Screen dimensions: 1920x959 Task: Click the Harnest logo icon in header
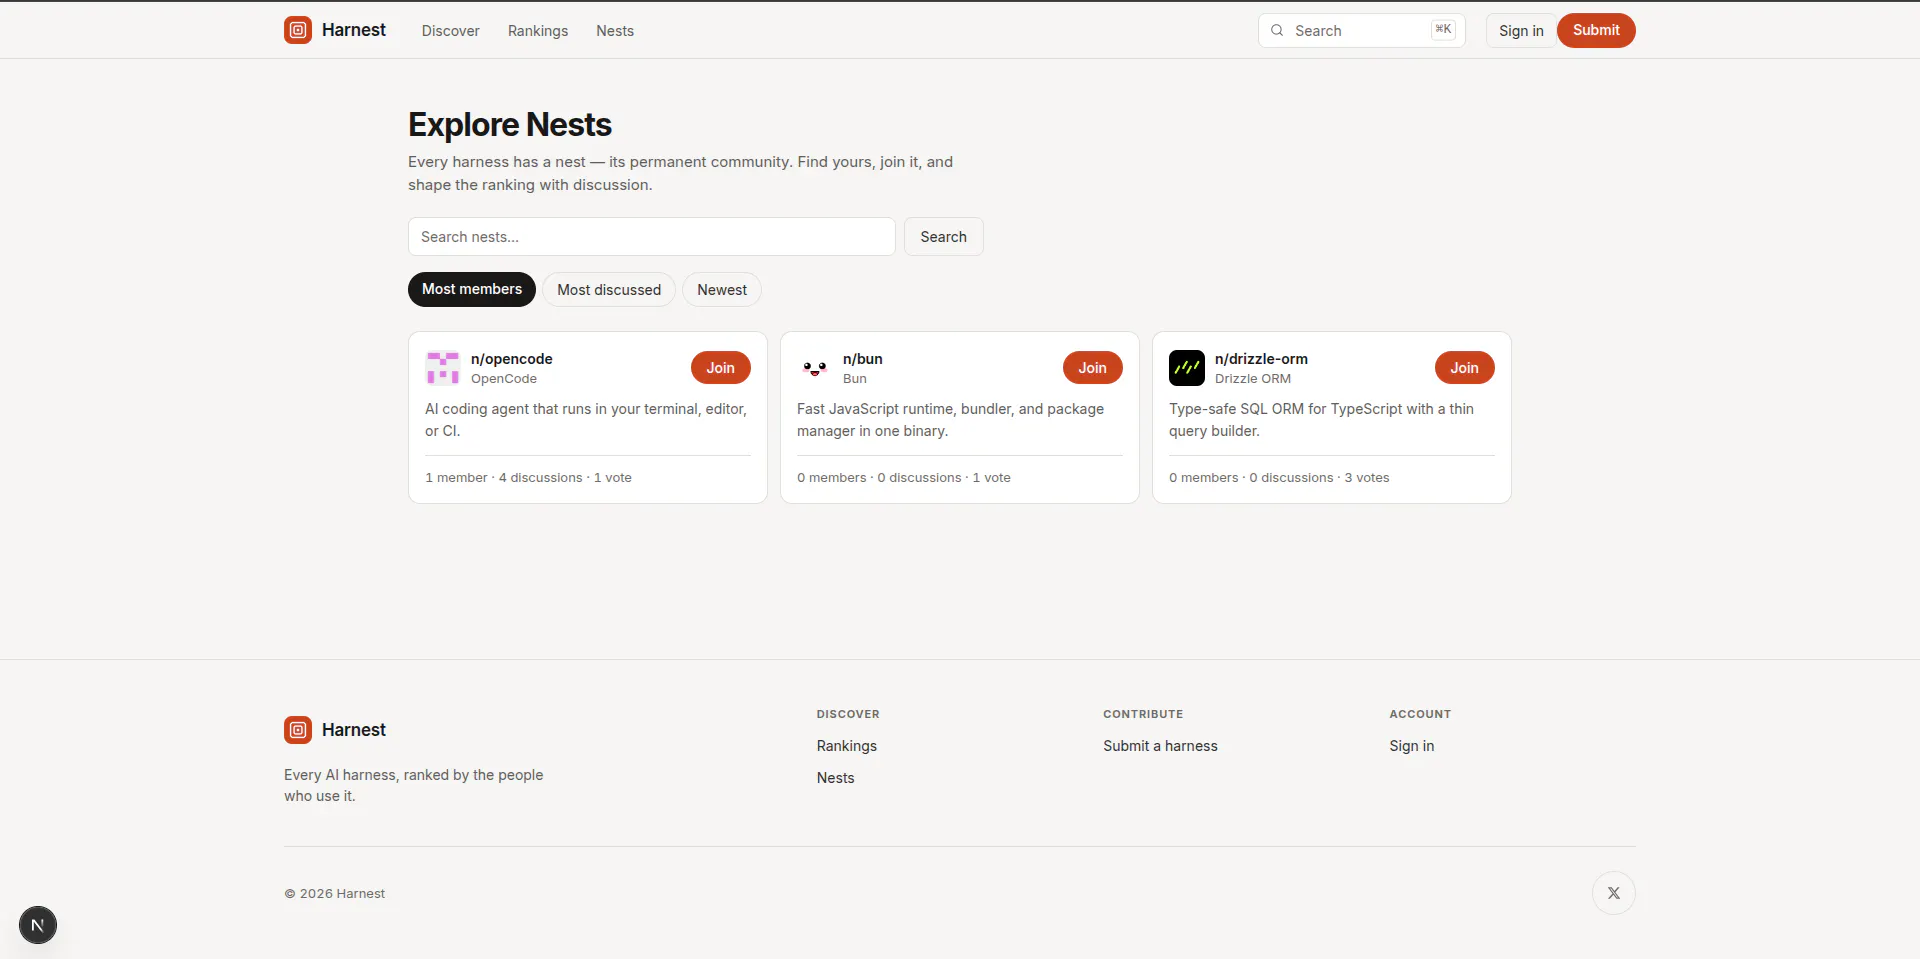pyautogui.click(x=298, y=30)
